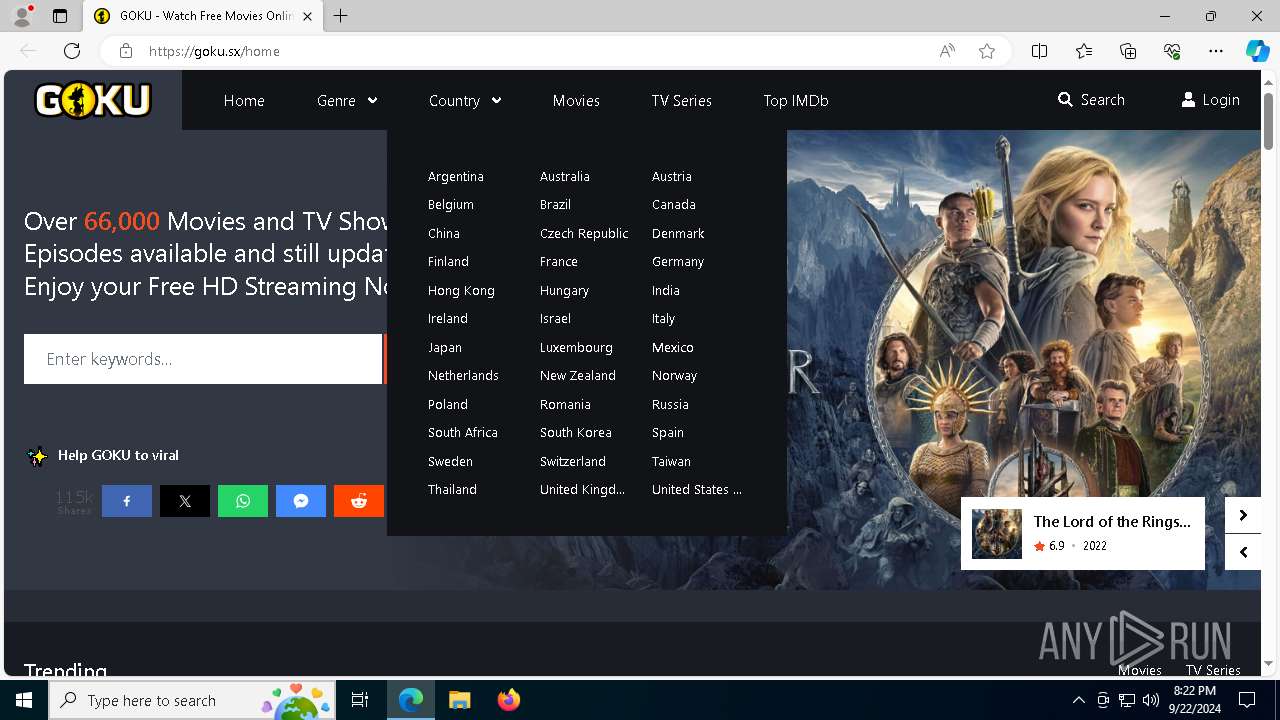This screenshot has height=720, width=1280.
Task: Open the Movies nav item
Action: point(576,100)
